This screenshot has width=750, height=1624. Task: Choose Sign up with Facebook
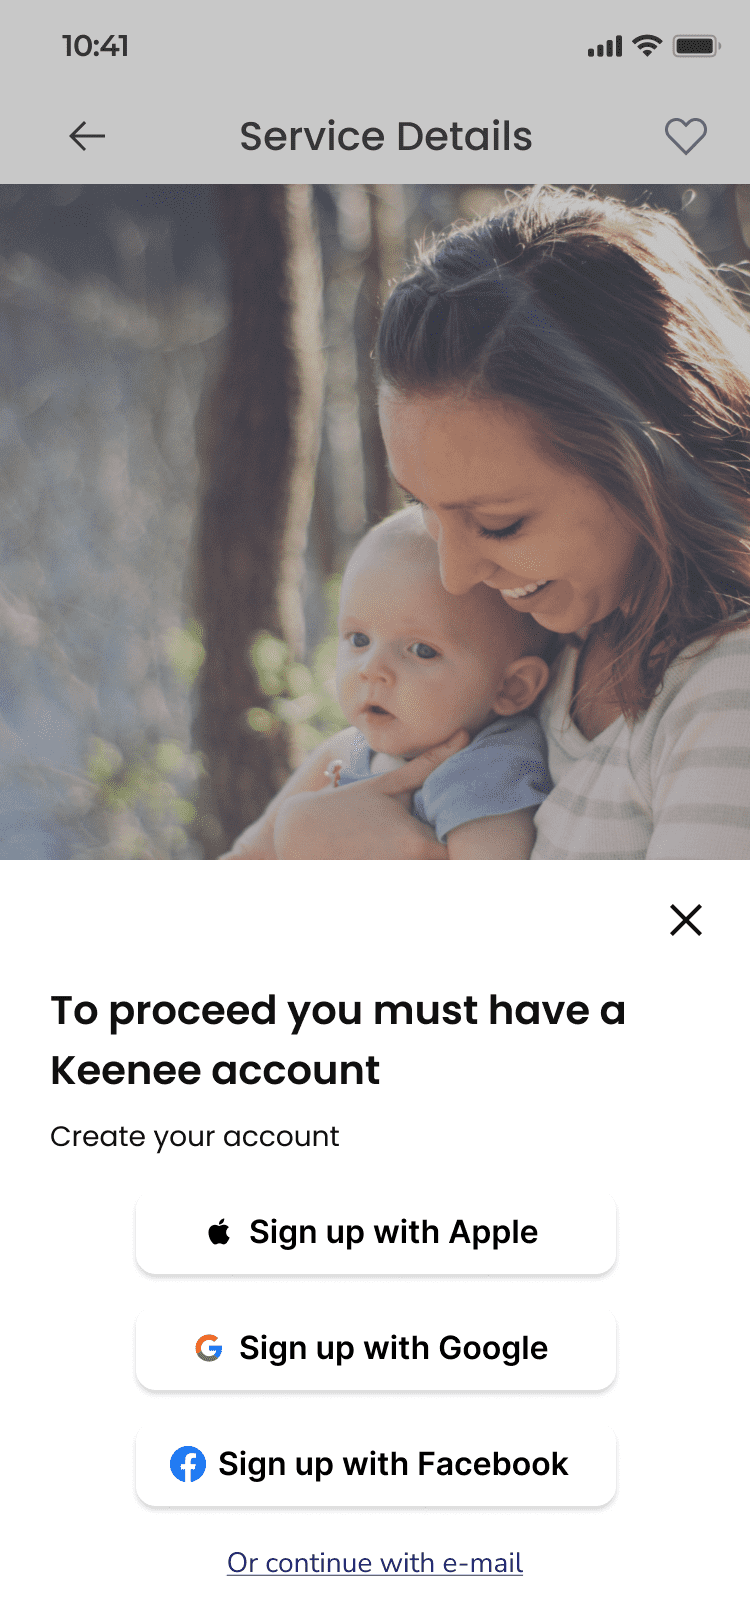(x=376, y=1465)
